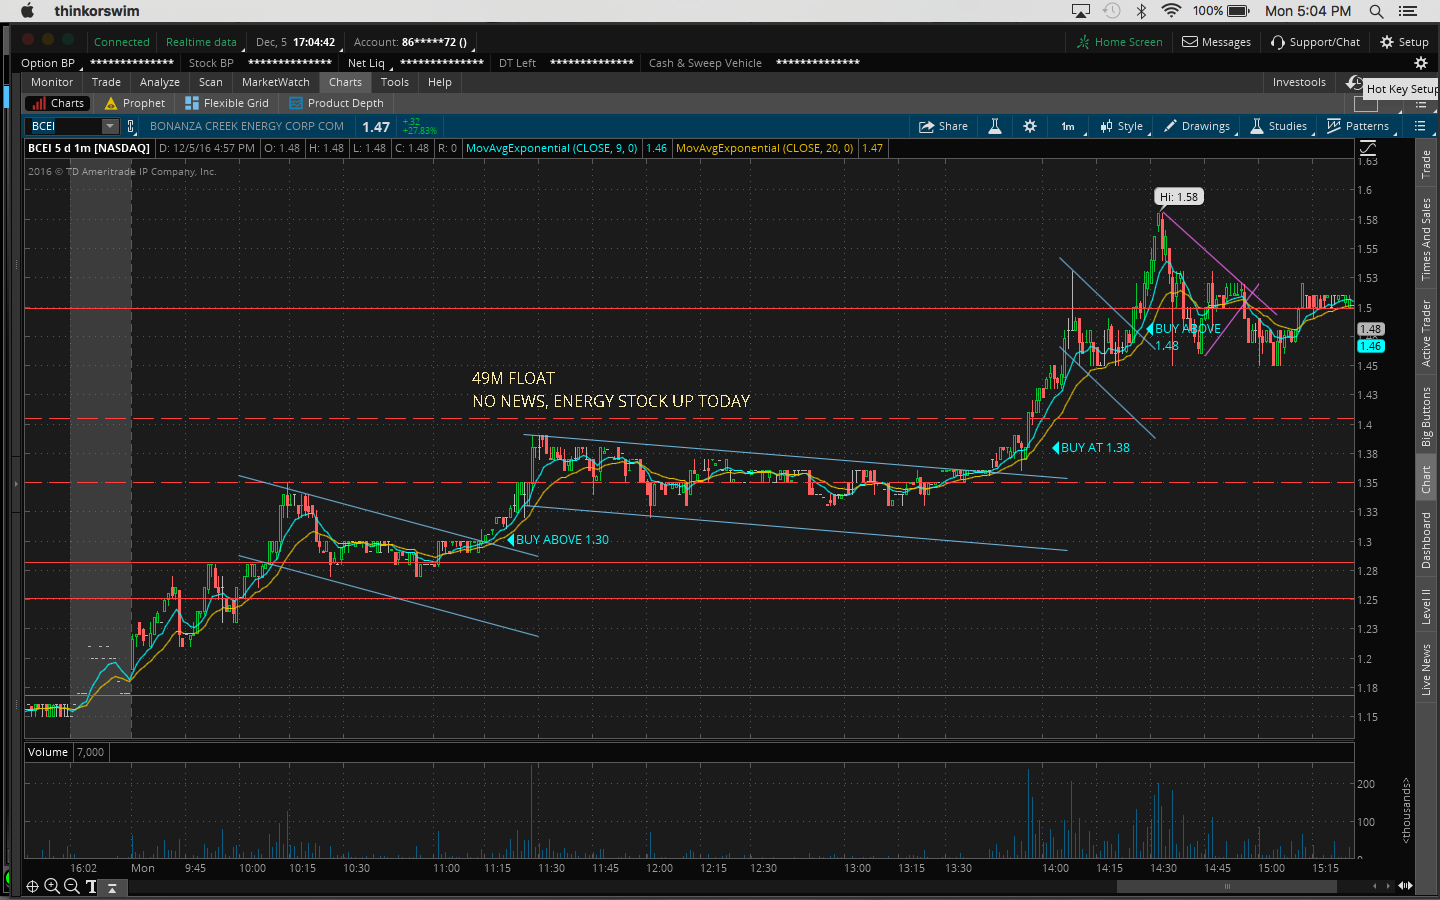The height and width of the screenshot is (900, 1440).
Task: Open the Style dropdown
Action: point(1122,126)
